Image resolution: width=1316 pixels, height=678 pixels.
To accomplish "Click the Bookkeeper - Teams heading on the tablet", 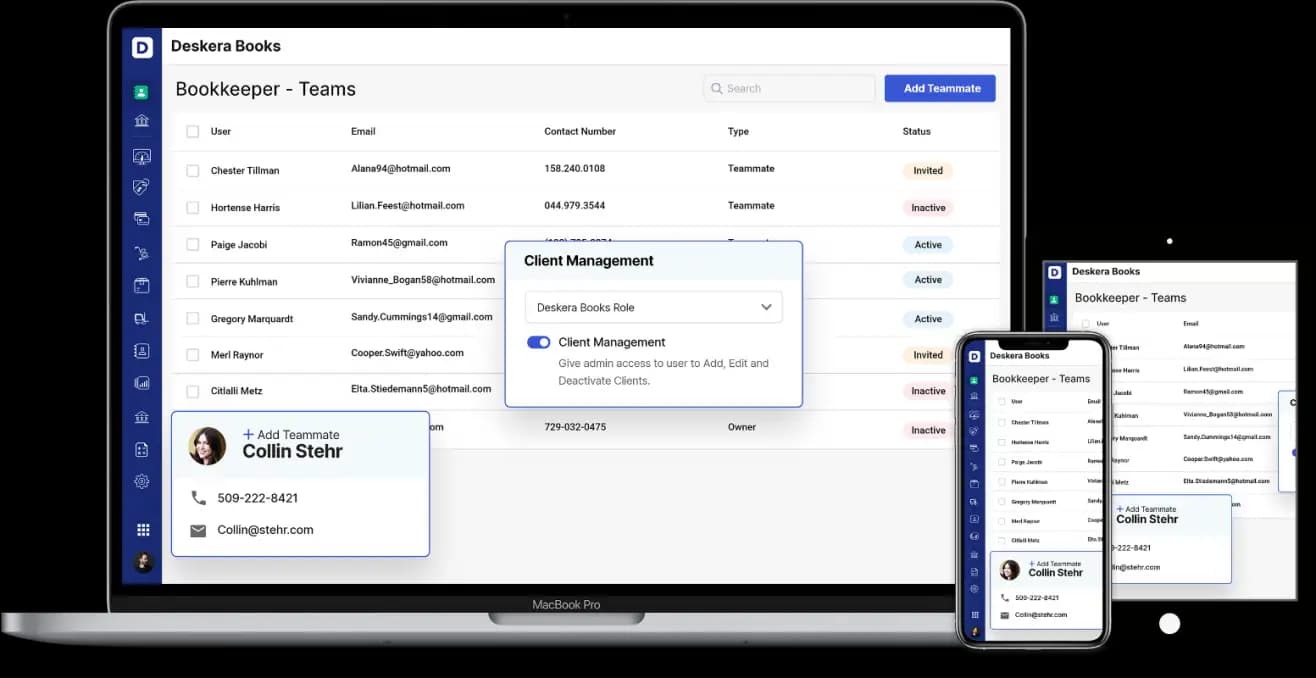I will coord(1130,298).
